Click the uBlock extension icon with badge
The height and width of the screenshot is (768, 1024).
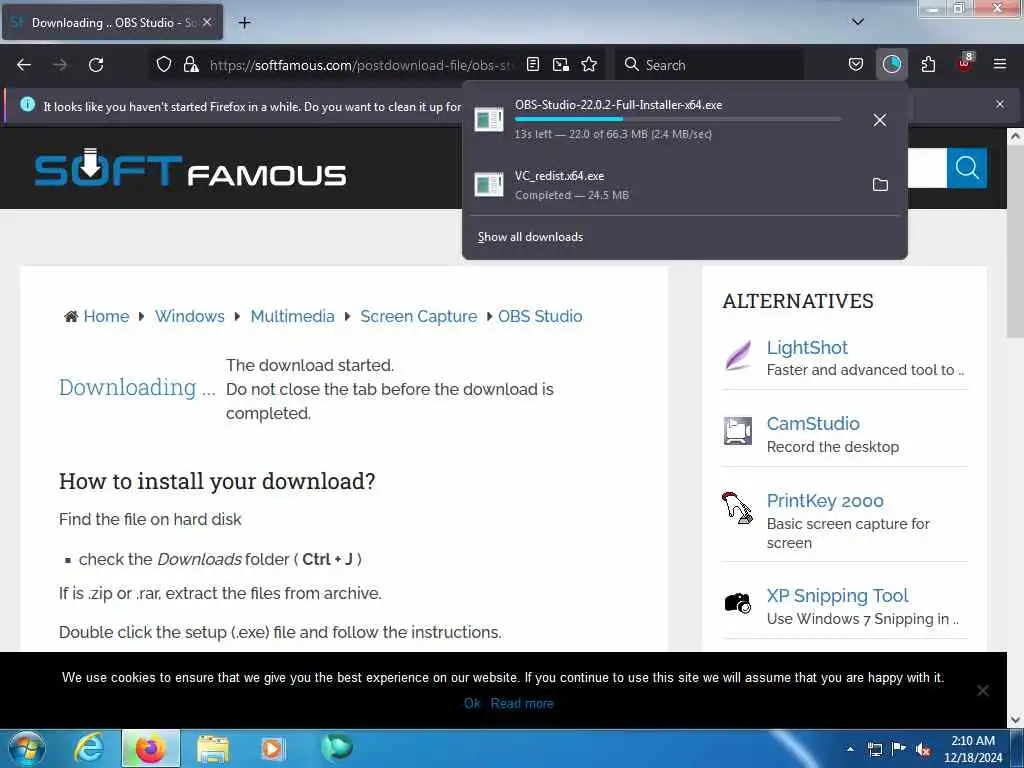tap(965, 63)
